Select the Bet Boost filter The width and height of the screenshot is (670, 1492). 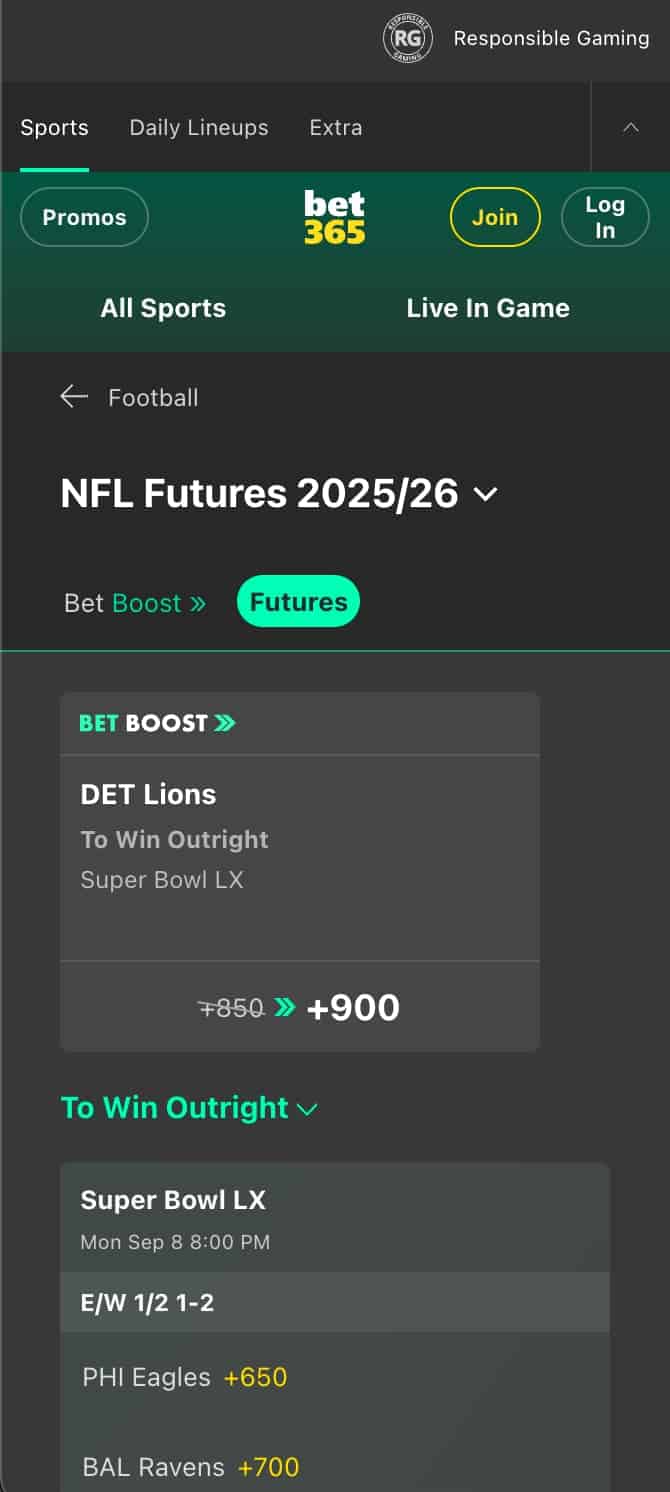(x=135, y=603)
